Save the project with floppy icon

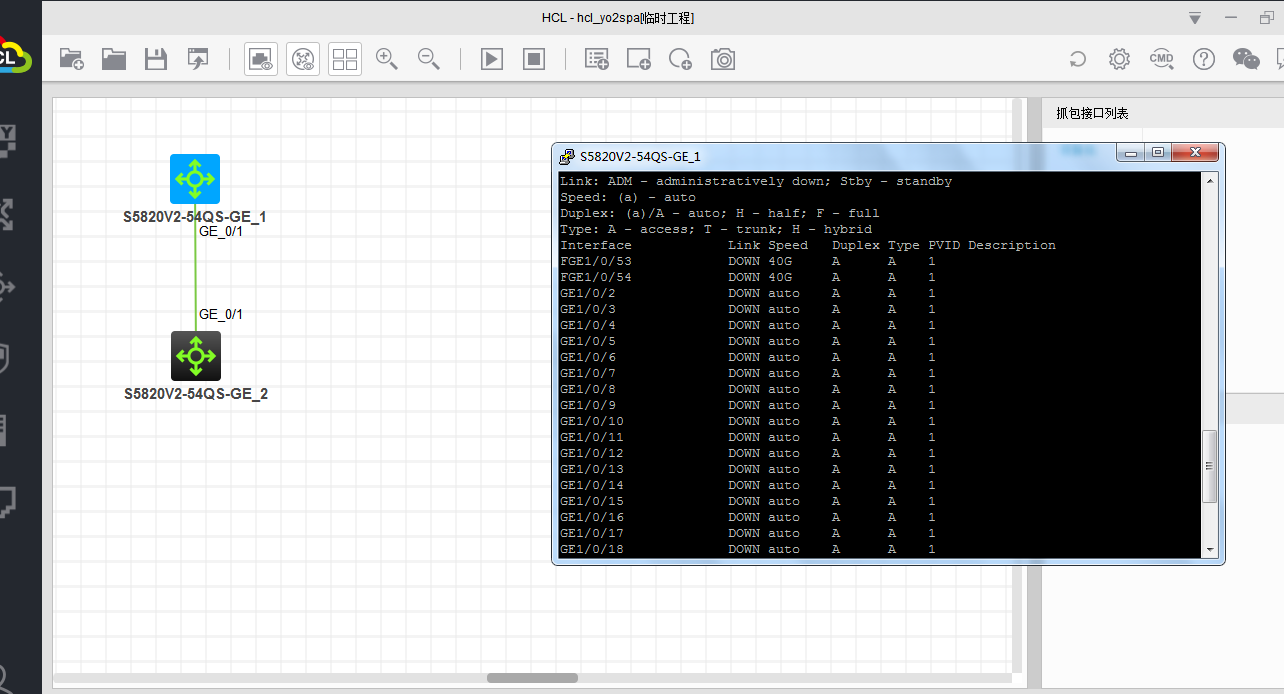coord(156,59)
